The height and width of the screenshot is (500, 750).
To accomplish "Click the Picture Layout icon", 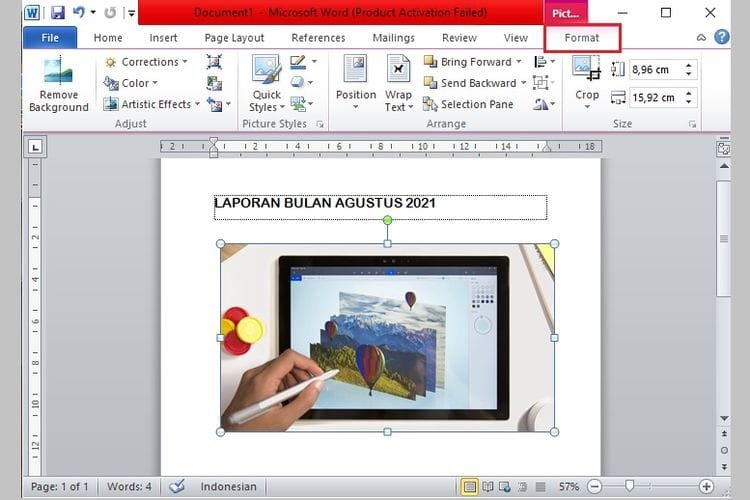I will (298, 103).
